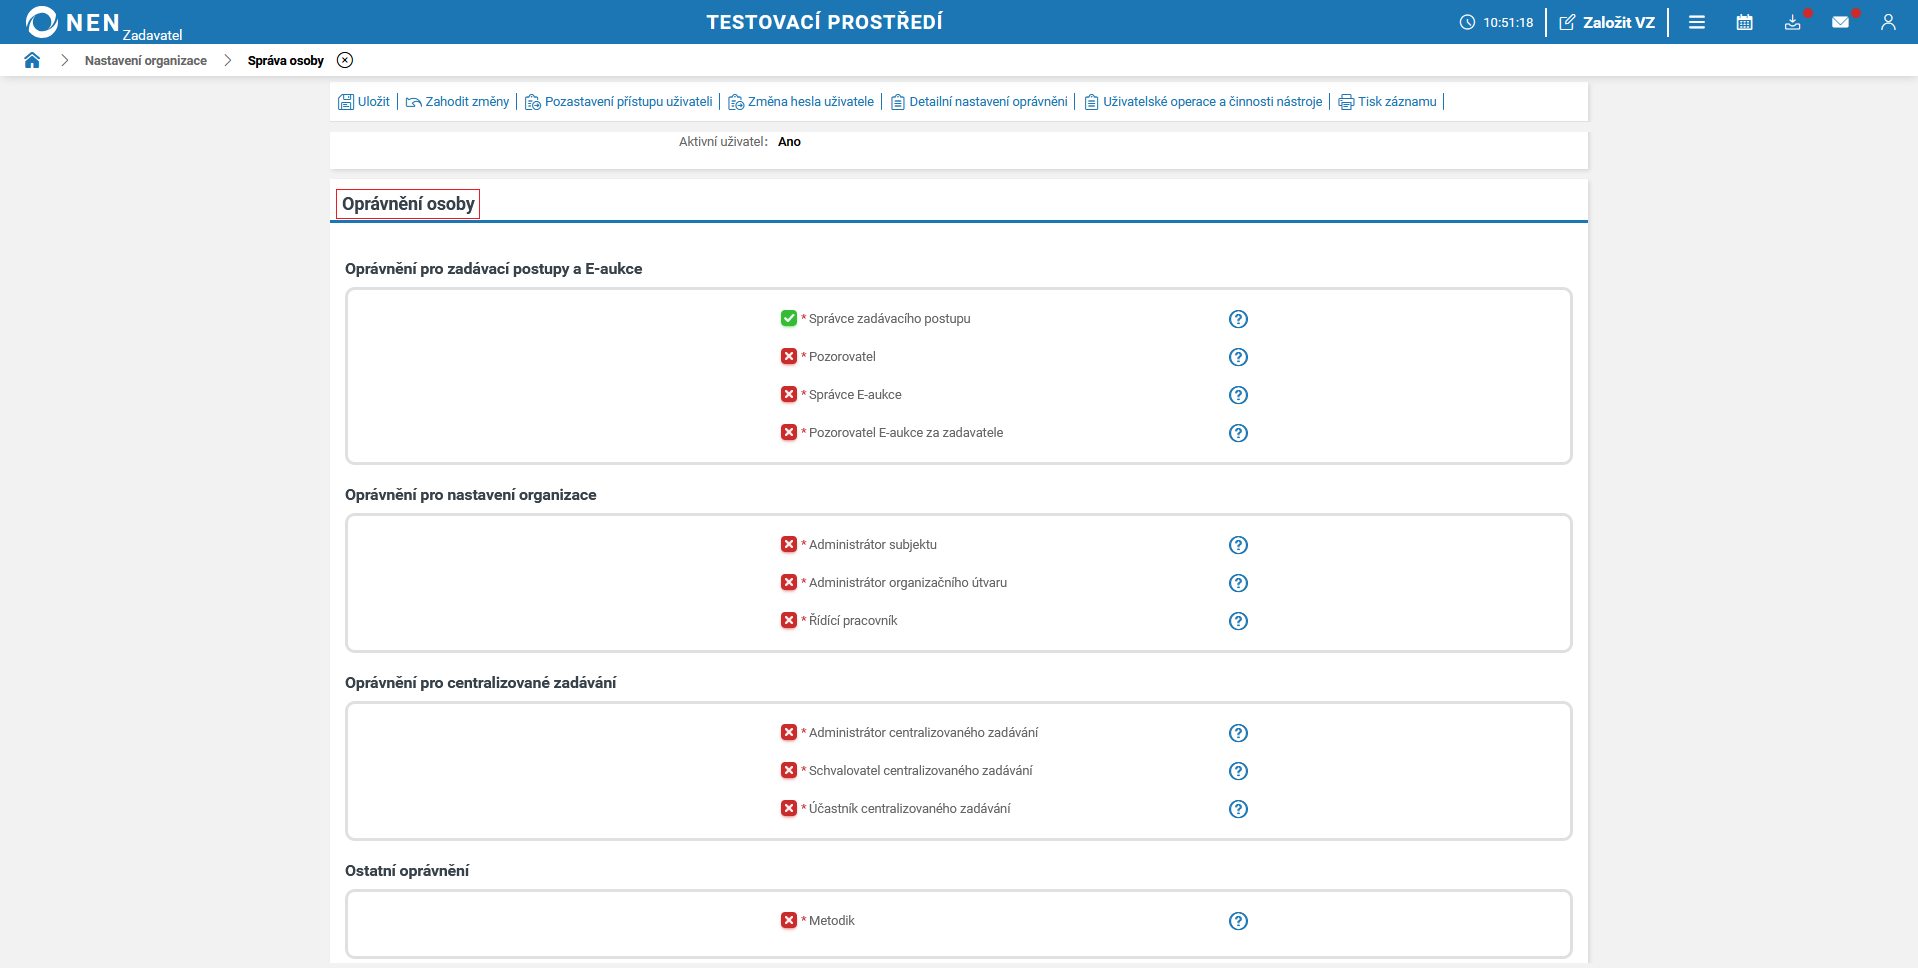This screenshot has width=1918, height=968.
Task: Close the Správa osoby breadcrumb tab
Action: [x=345, y=60]
